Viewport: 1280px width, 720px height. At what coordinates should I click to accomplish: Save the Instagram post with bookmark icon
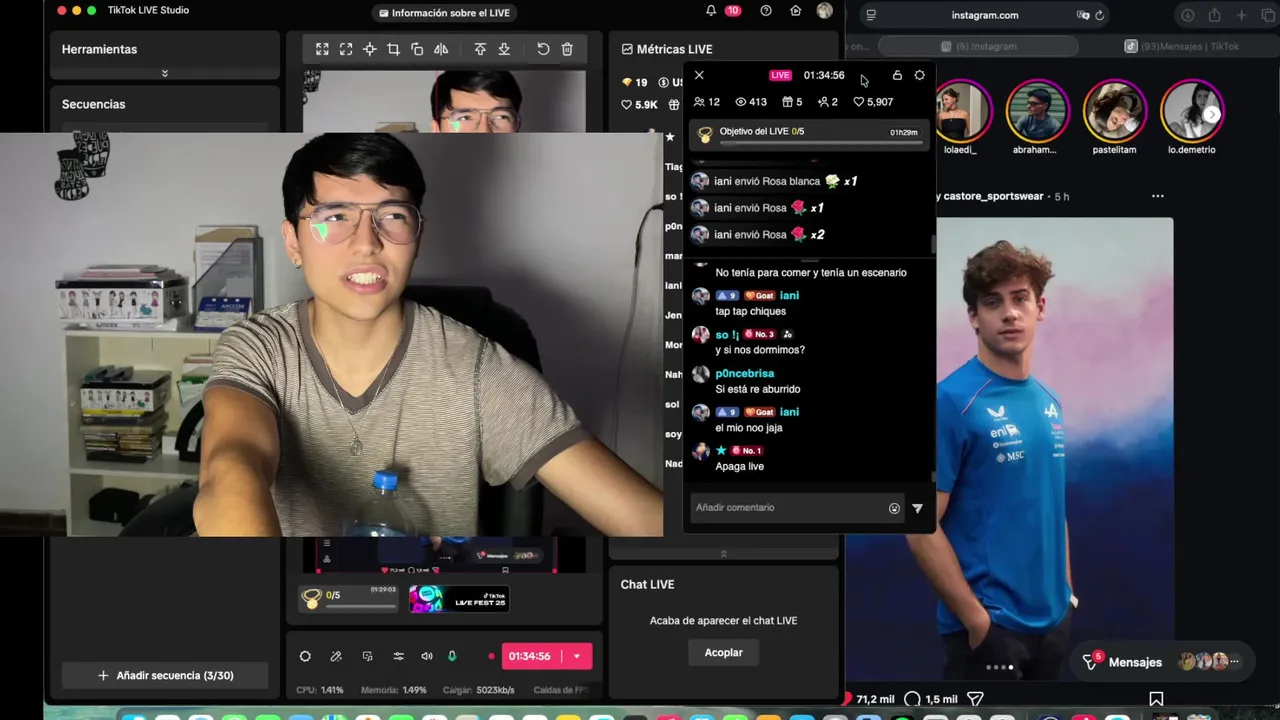coord(1156,699)
